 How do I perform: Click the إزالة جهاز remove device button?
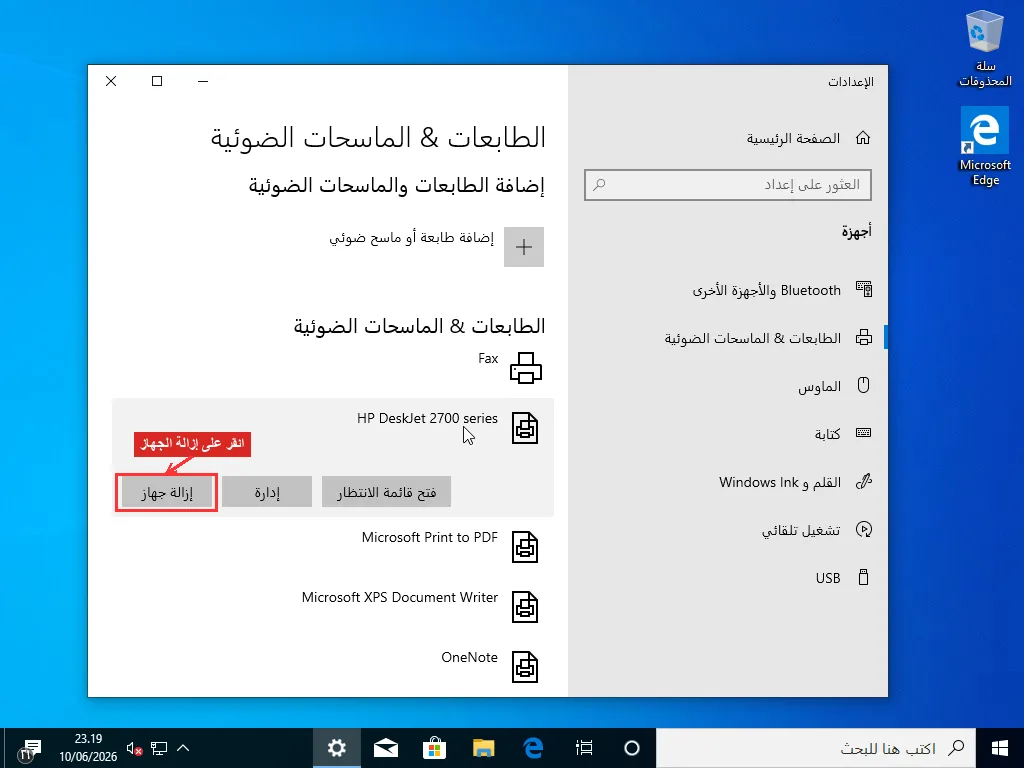click(x=167, y=492)
